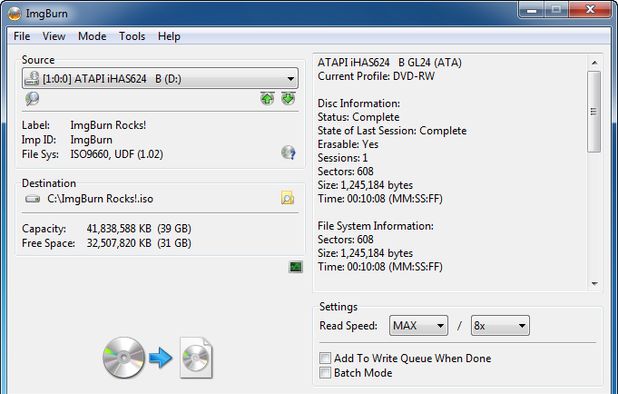Click the Sessions: 1 line
This screenshot has height=394, width=618.
pyautogui.click(x=343, y=158)
